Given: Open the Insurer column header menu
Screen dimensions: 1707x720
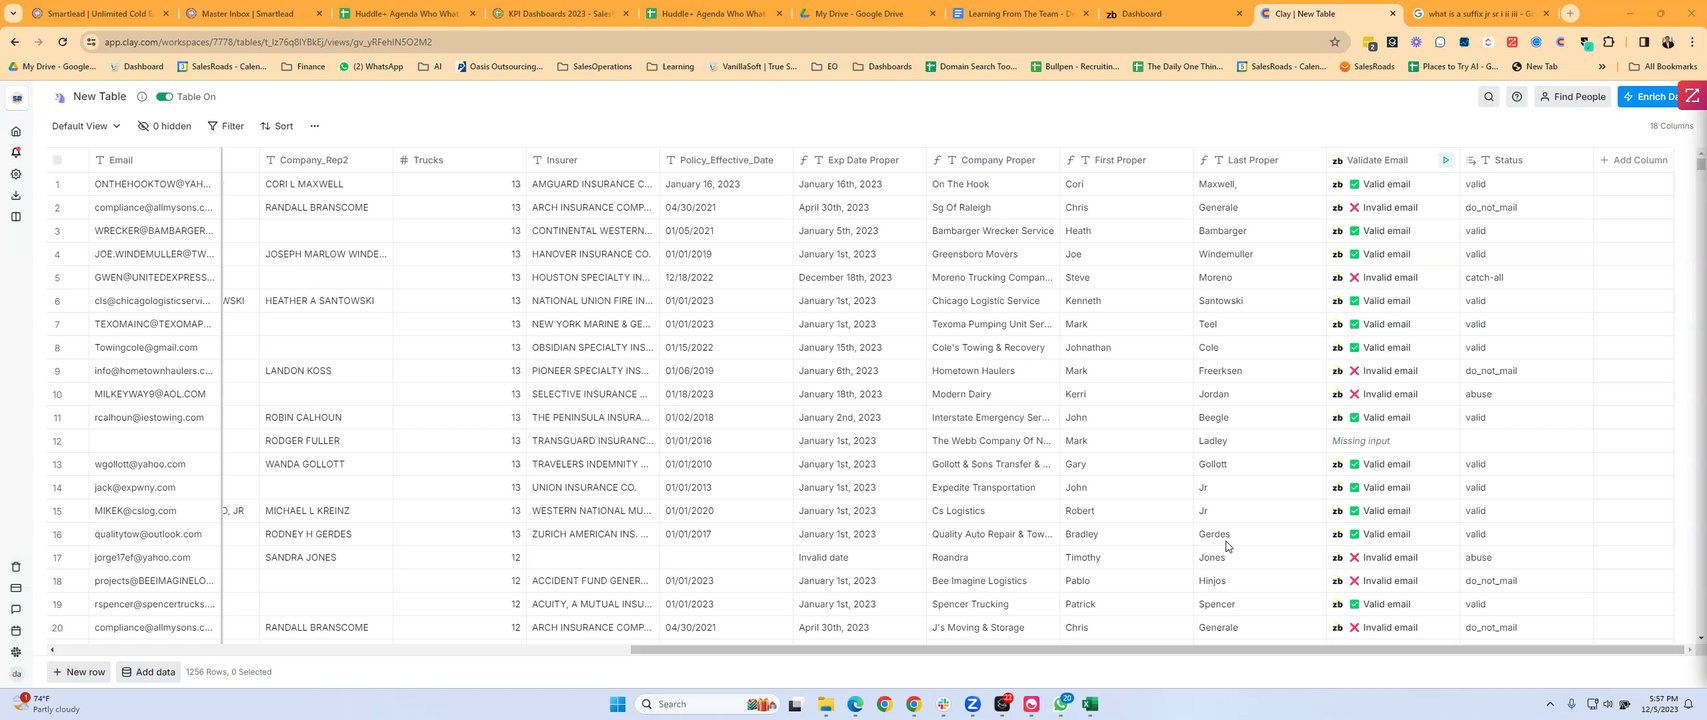Looking at the screenshot, I should point(593,160).
